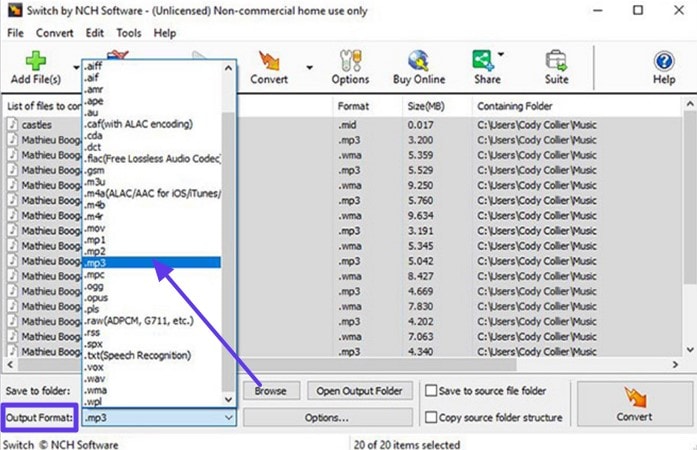
Task: Select .ogg in the format list
Action: coord(152,286)
